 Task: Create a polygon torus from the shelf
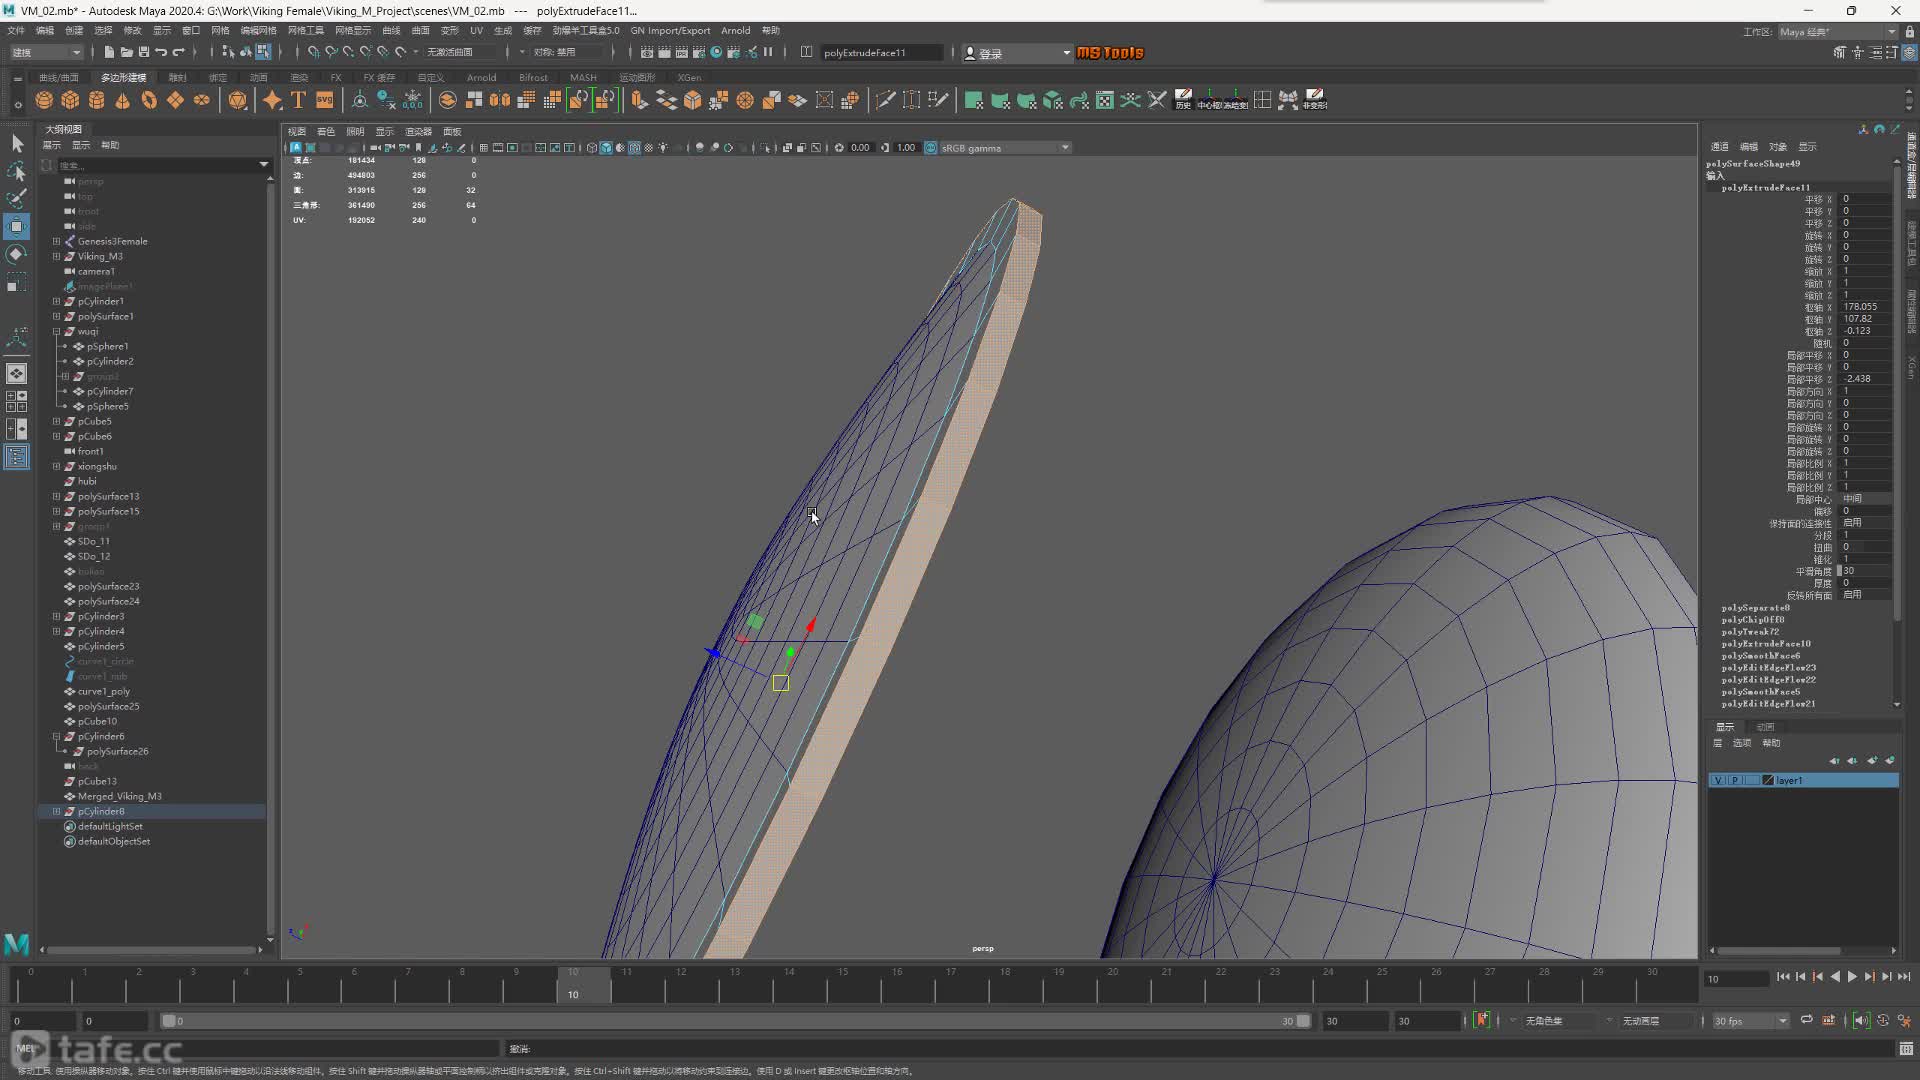(149, 100)
